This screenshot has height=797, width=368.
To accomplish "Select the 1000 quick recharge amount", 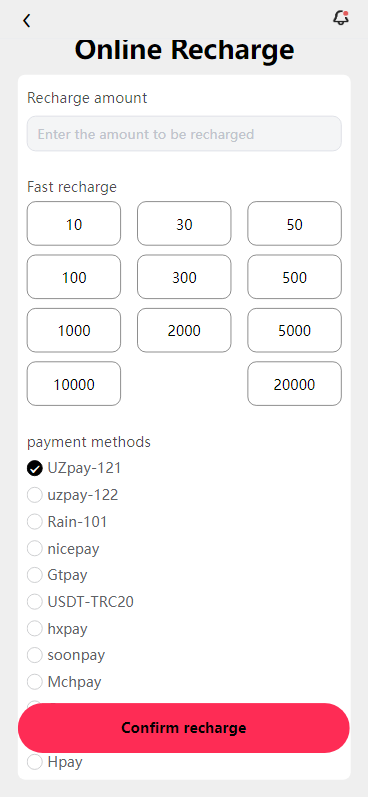I will [x=74, y=330].
